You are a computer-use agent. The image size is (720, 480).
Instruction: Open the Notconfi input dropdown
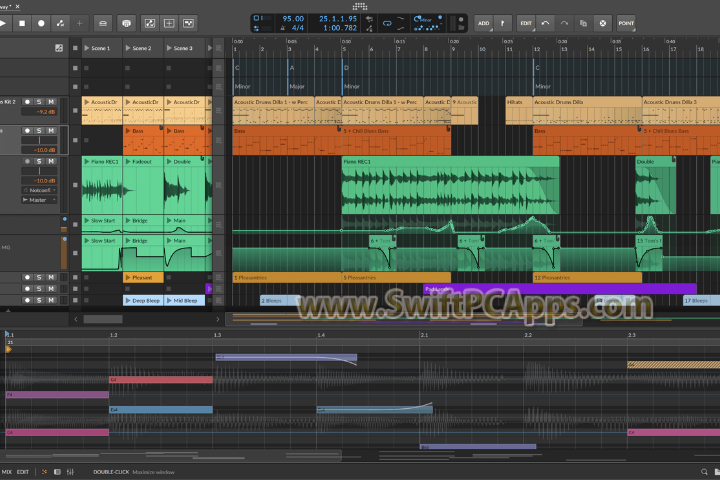pyautogui.click(x=39, y=190)
